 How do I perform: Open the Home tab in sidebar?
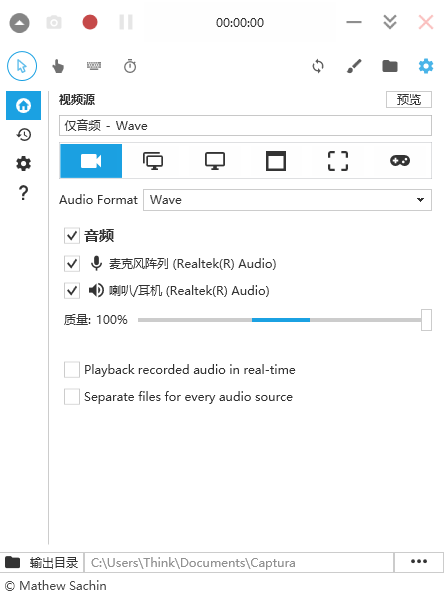(23, 105)
